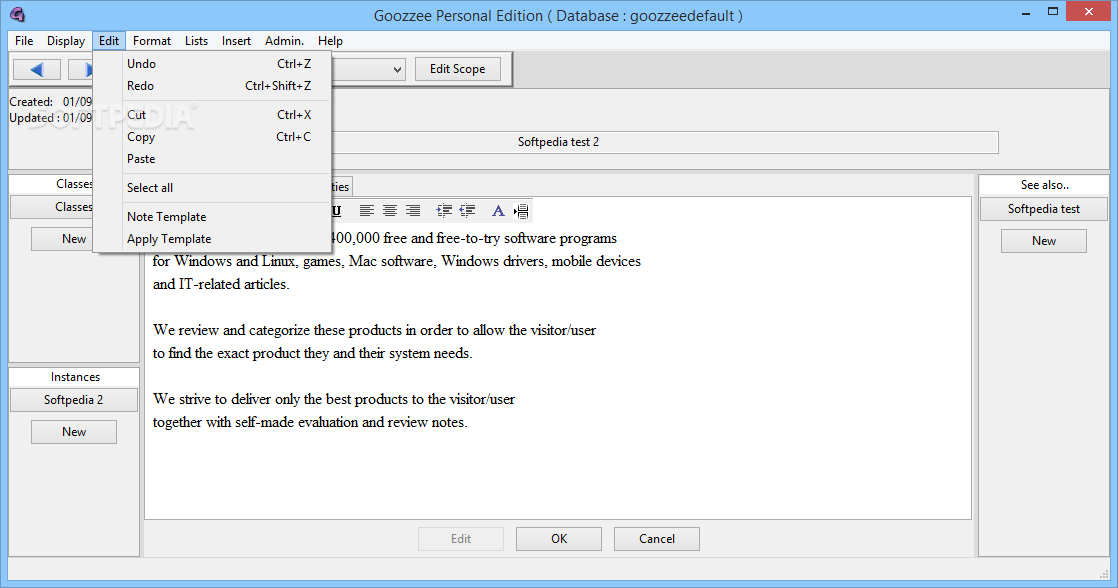Open the Softpedia test see-also entry
The width and height of the screenshot is (1118, 588).
(x=1044, y=209)
